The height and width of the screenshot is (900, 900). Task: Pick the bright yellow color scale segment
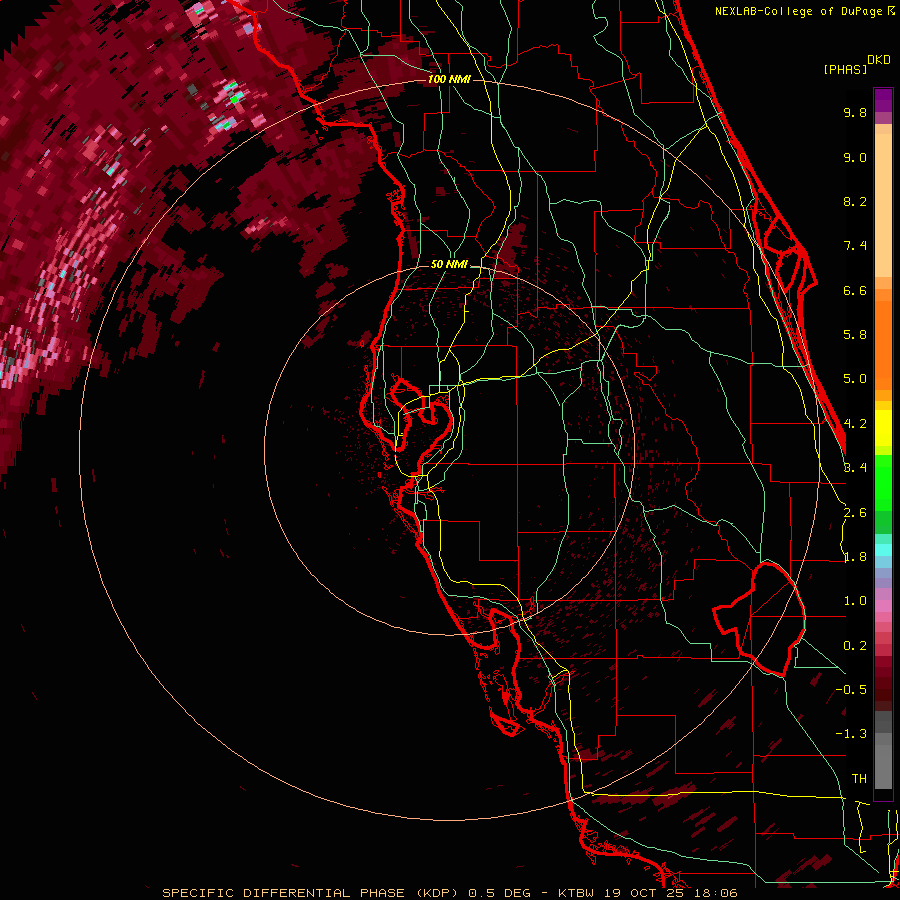(883, 428)
